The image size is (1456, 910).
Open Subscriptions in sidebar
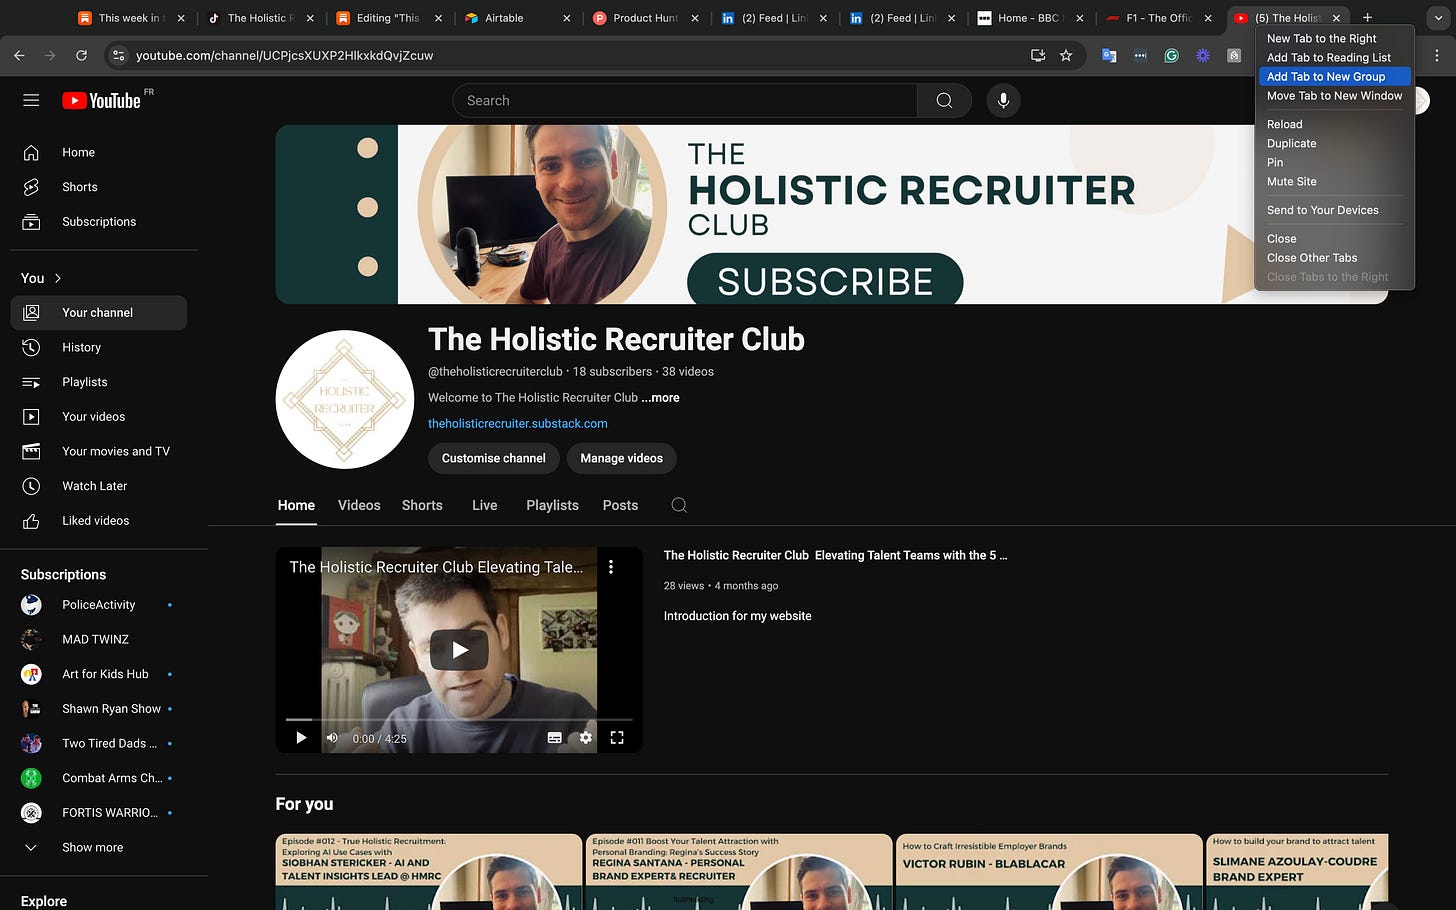tap(99, 222)
